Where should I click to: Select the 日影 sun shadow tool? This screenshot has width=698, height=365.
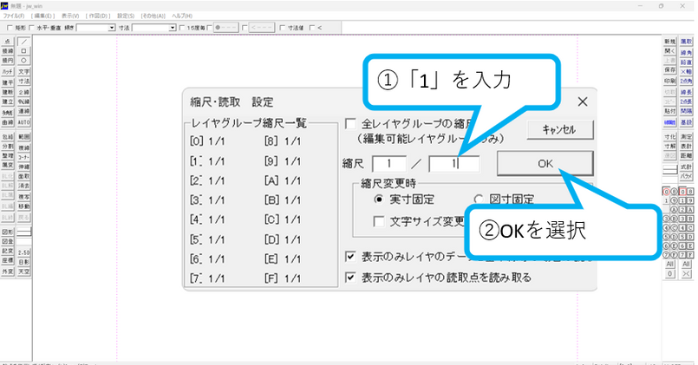pyautogui.click(x=24, y=262)
